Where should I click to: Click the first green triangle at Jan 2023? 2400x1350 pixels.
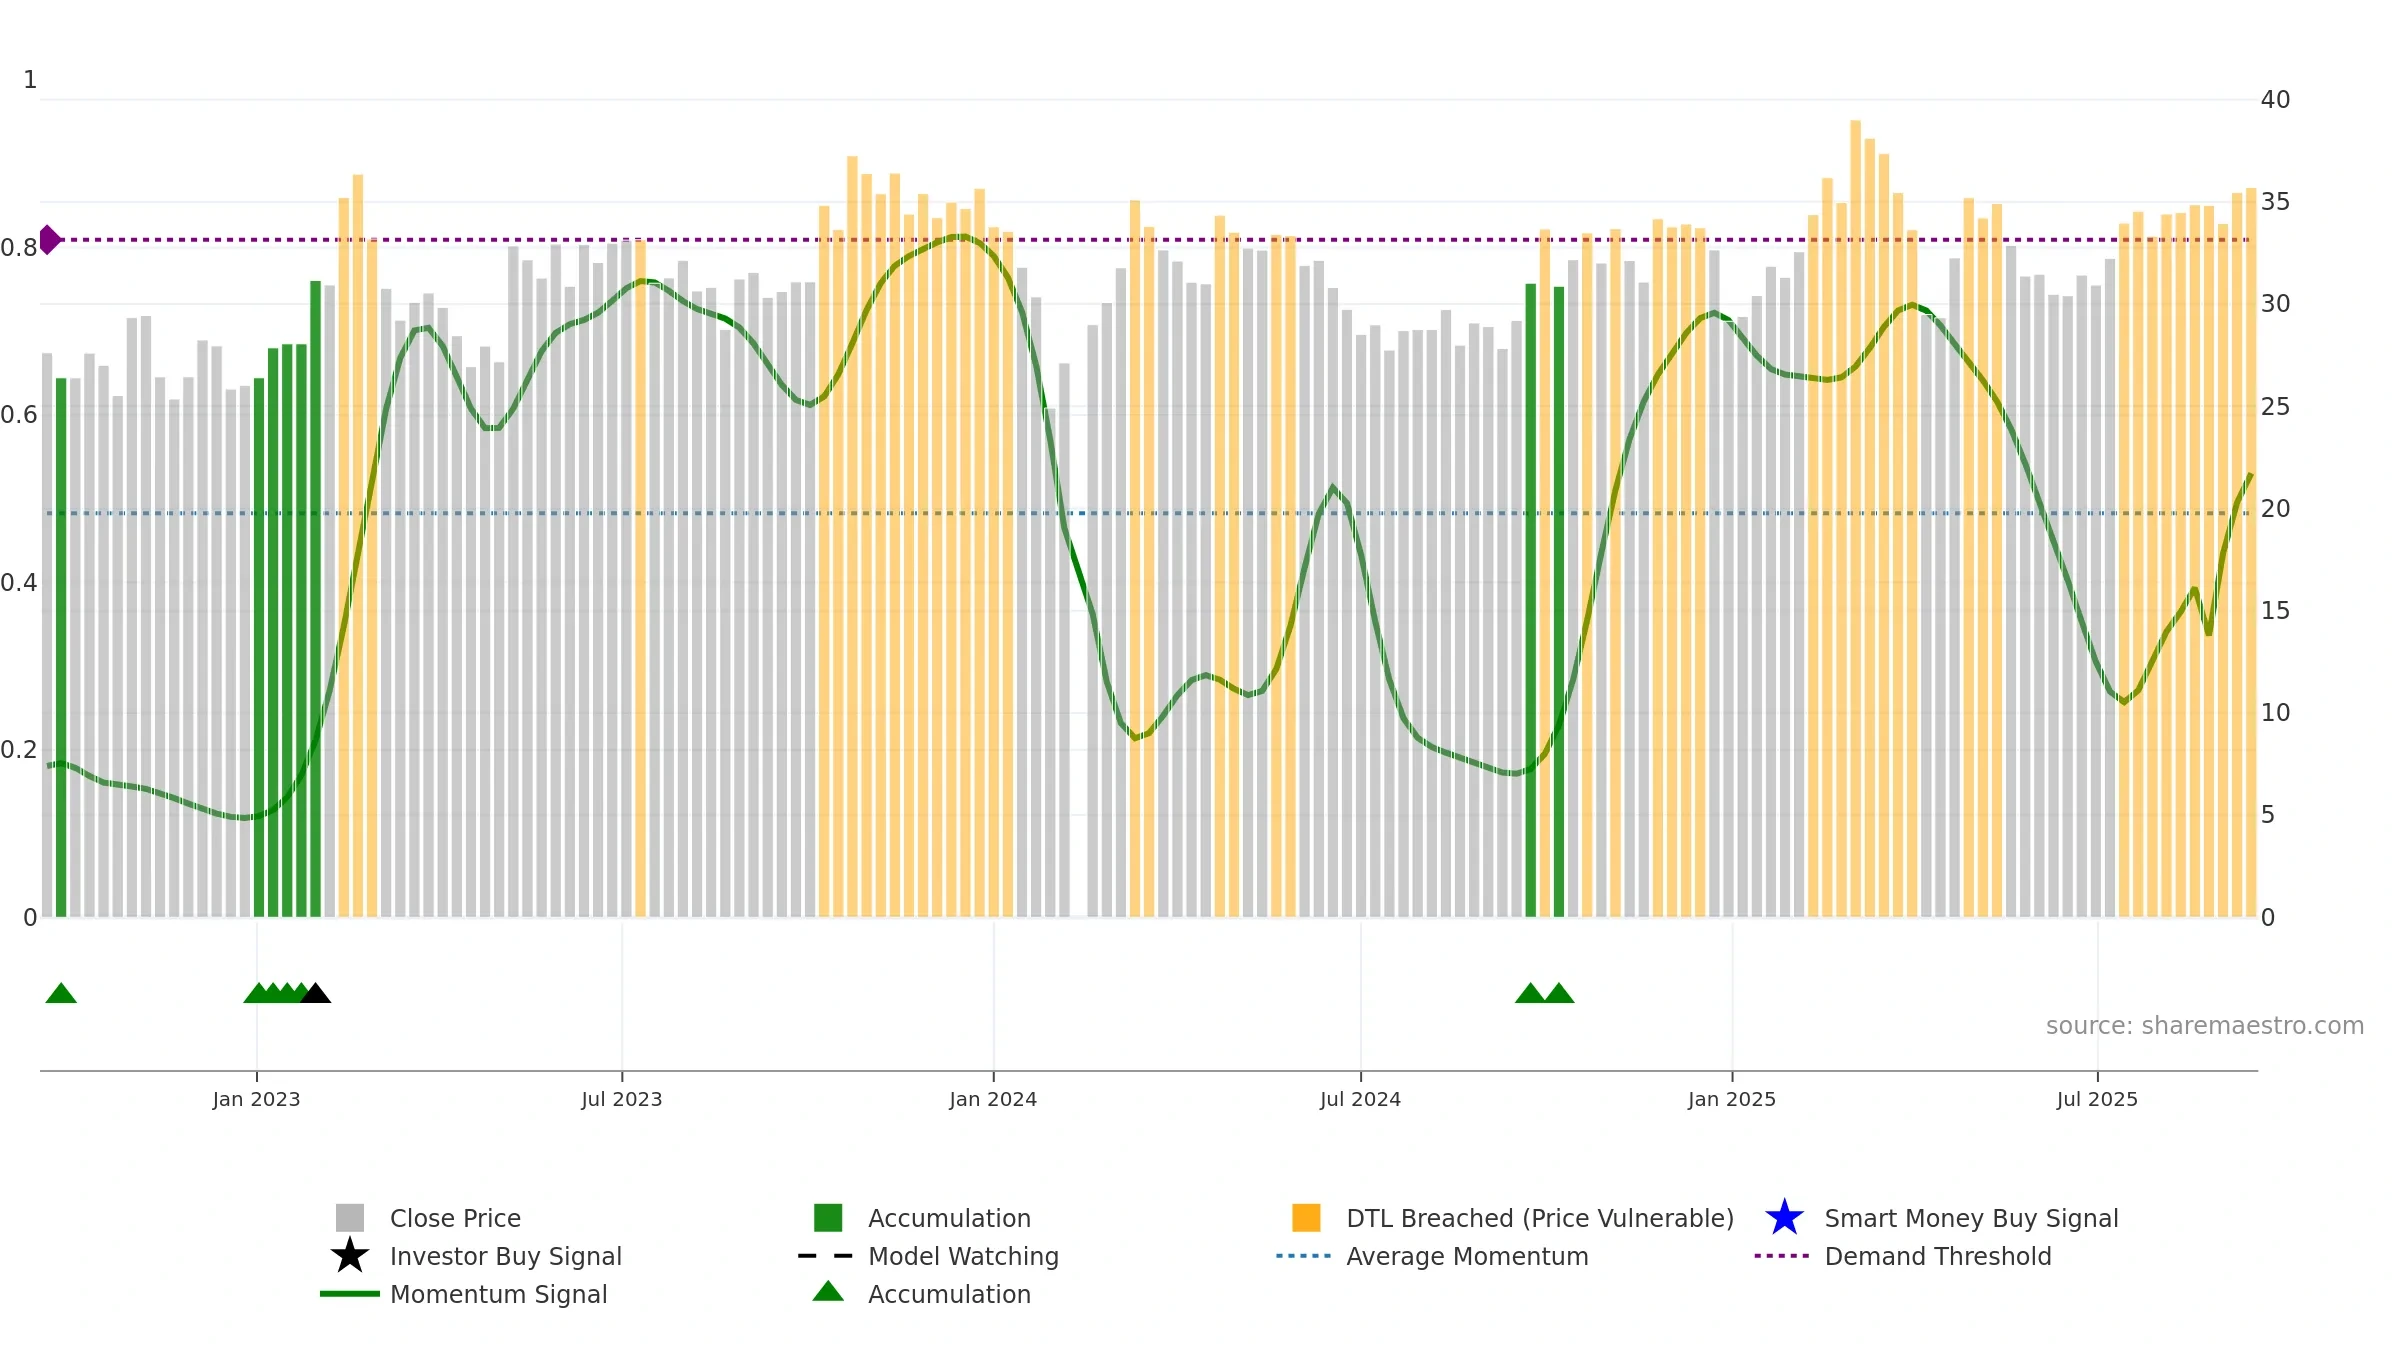(x=259, y=993)
